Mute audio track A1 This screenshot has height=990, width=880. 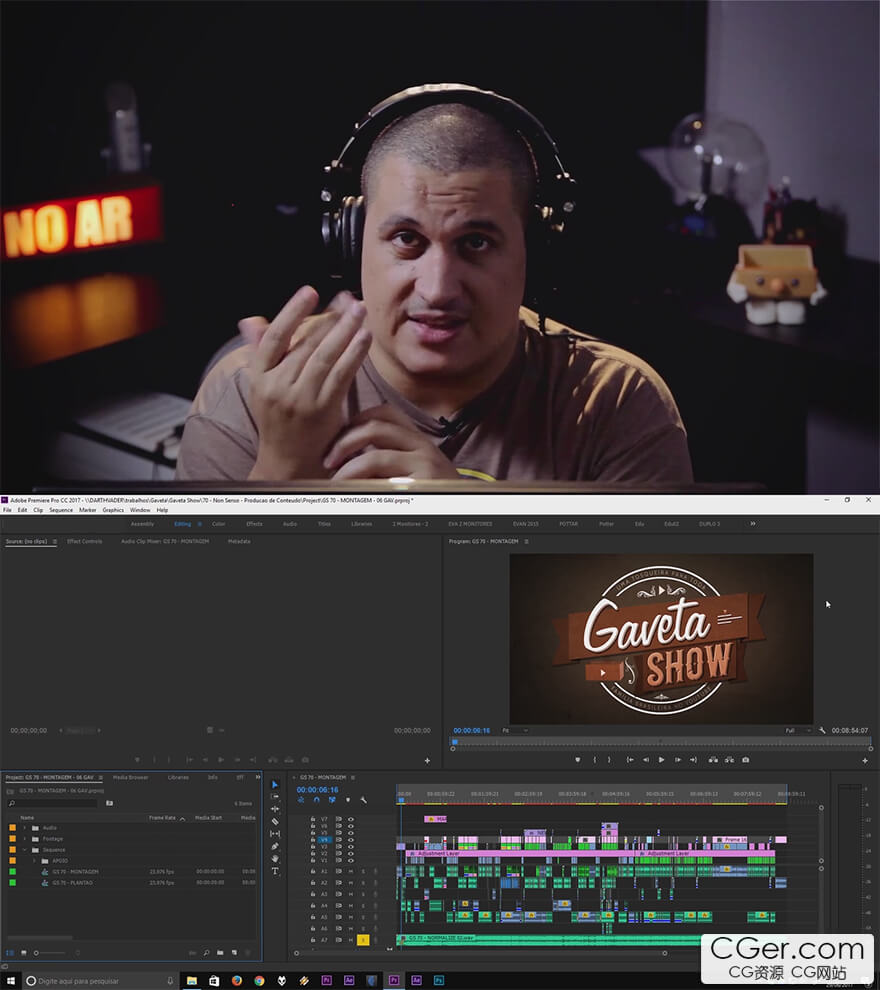tap(351, 871)
